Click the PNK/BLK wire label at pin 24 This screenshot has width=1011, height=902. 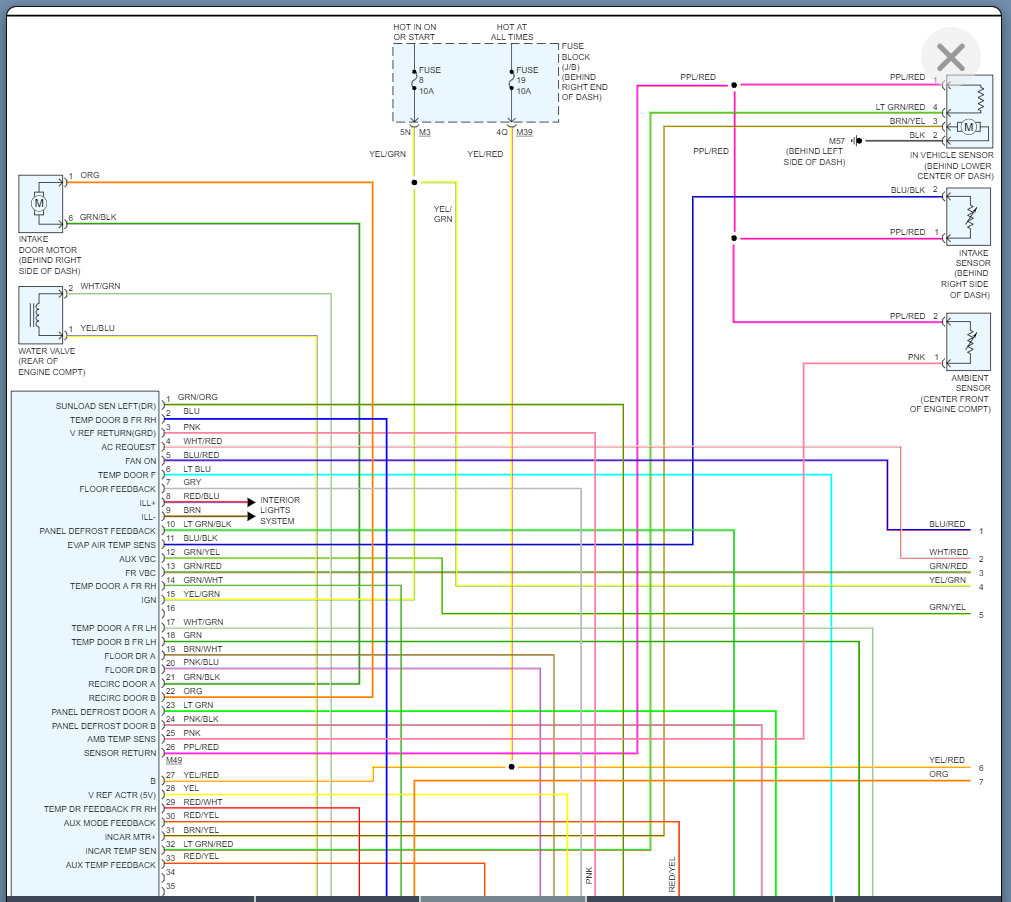point(201,719)
